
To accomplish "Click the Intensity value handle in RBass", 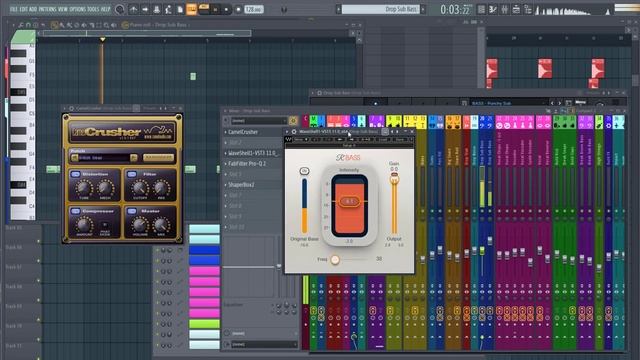I will tap(349, 201).
